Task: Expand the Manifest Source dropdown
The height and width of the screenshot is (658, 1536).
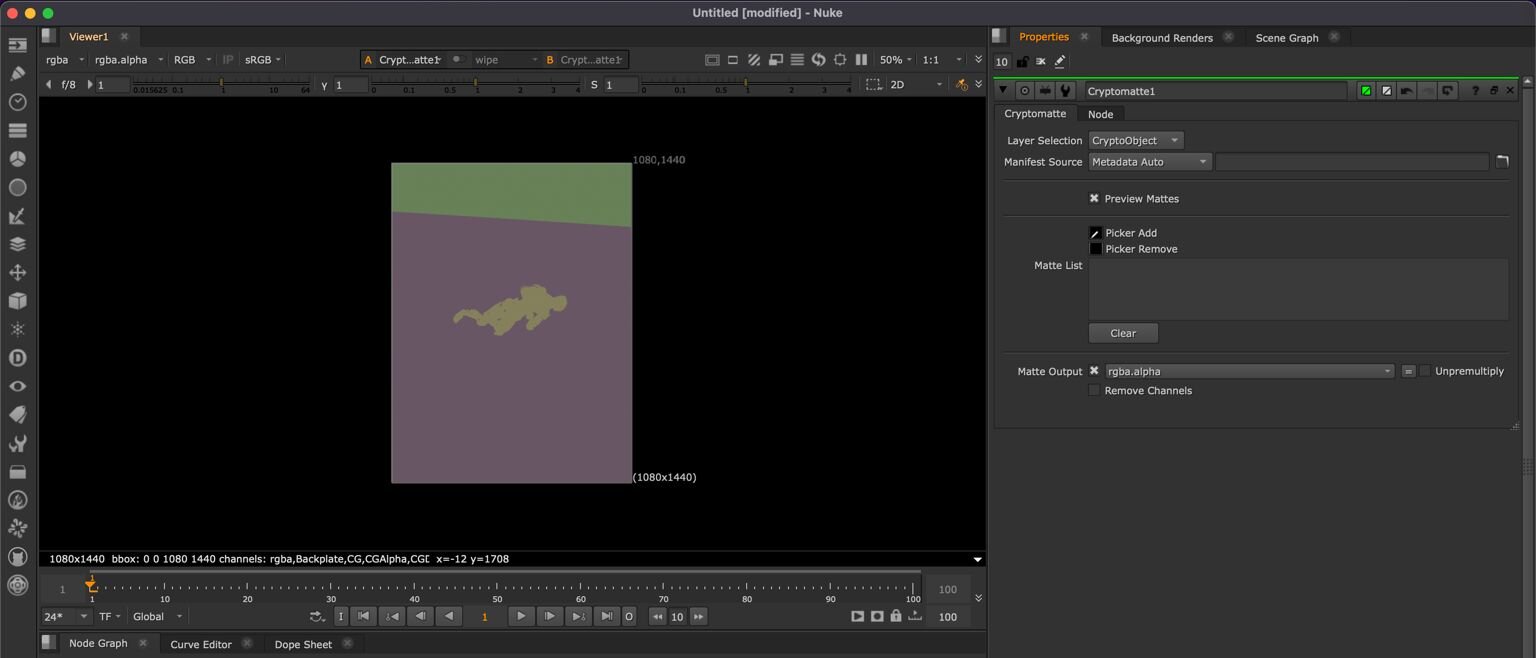Action: pos(1150,162)
